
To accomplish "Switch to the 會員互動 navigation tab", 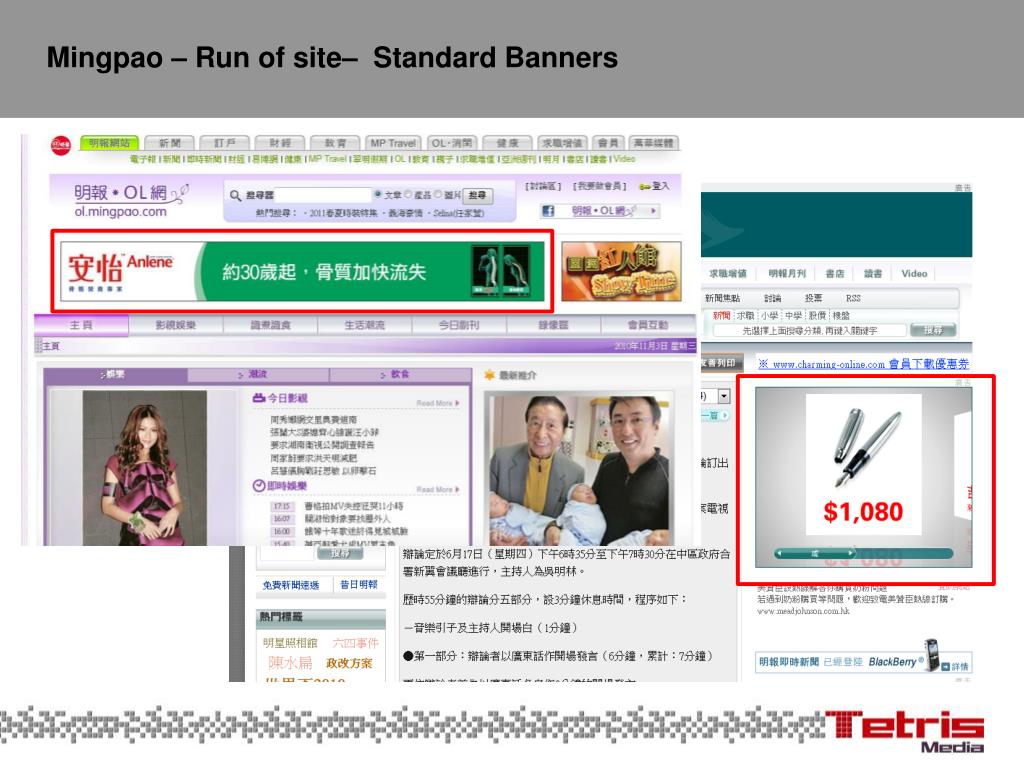I will point(648,325).
